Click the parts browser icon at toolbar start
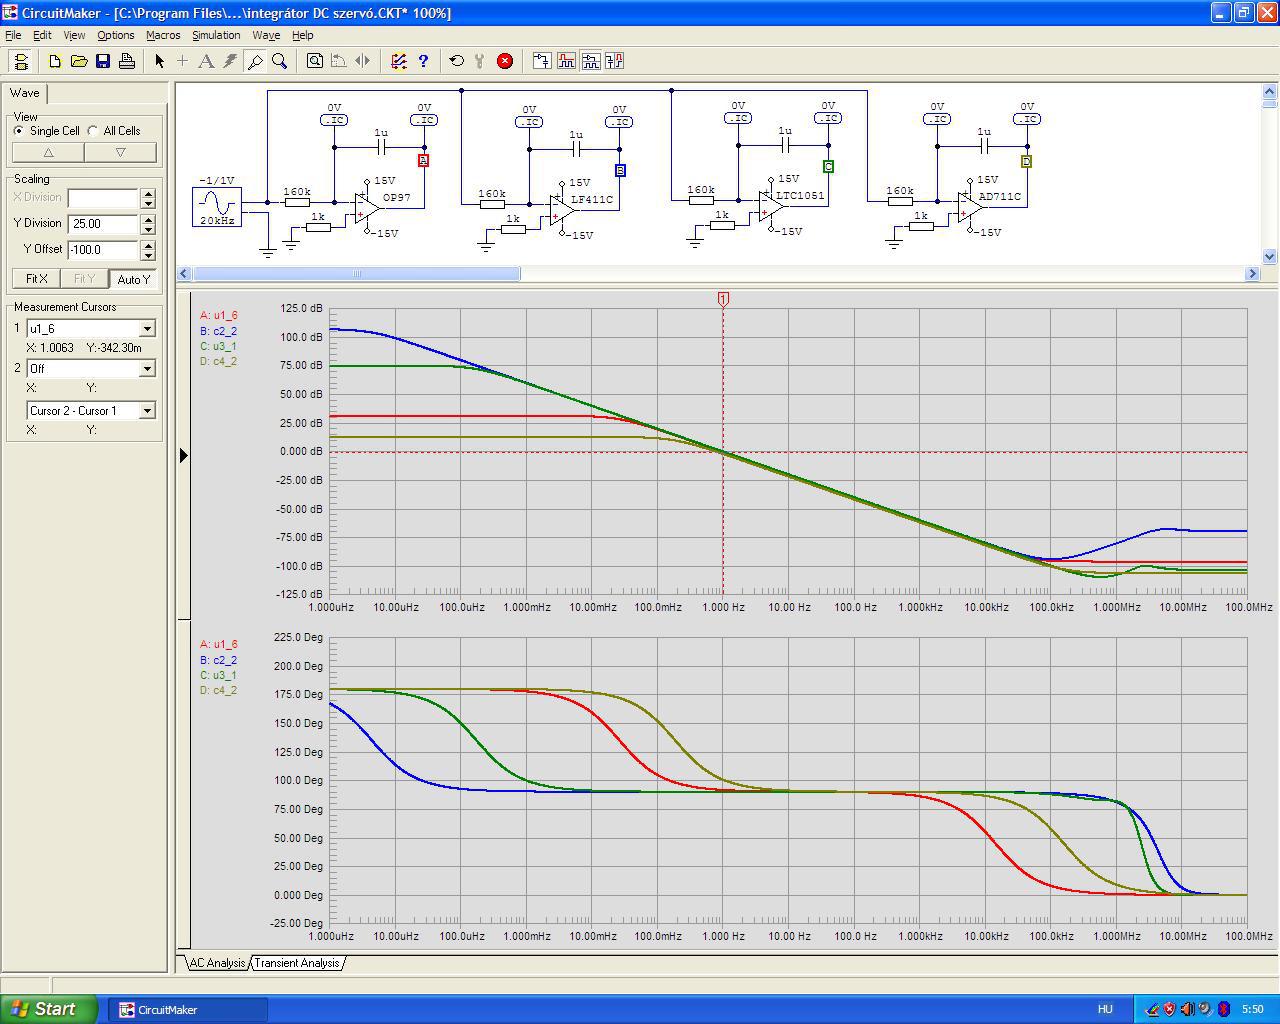The image size is (1280, 1024). click(x=21, y=61)
